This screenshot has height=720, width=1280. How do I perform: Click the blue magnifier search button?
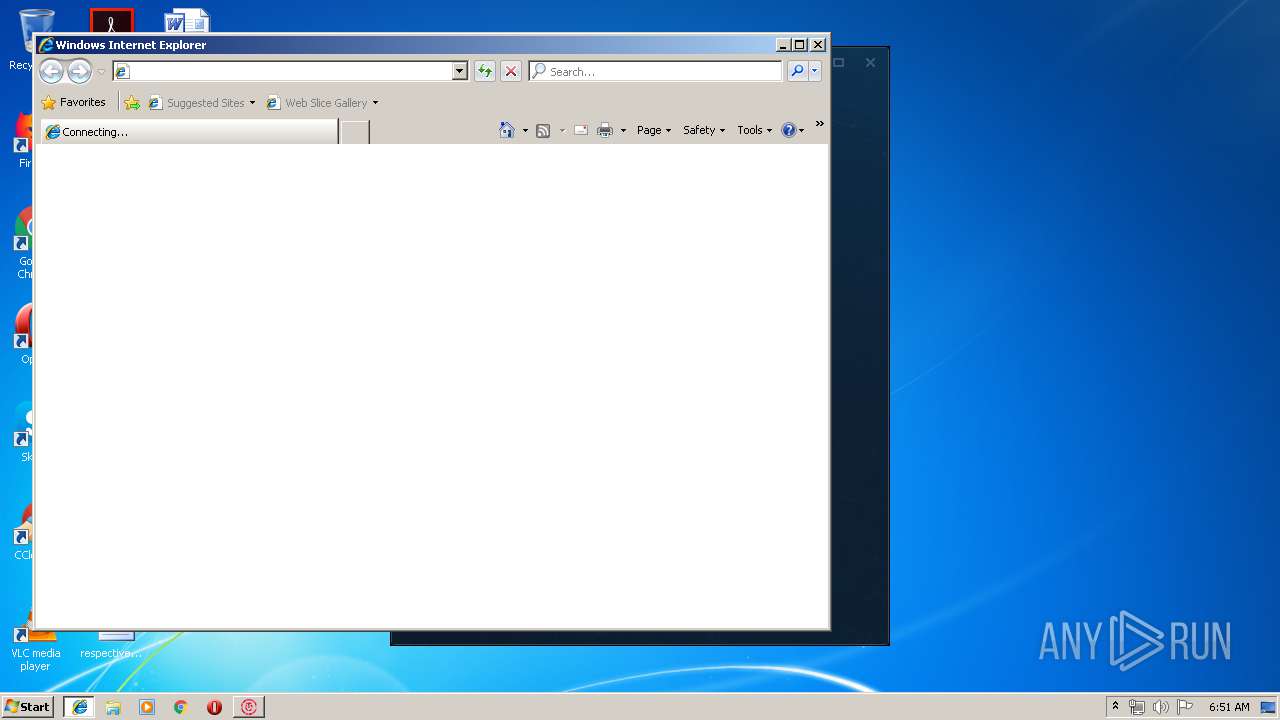pyautogui.click(x=797, y=71)
